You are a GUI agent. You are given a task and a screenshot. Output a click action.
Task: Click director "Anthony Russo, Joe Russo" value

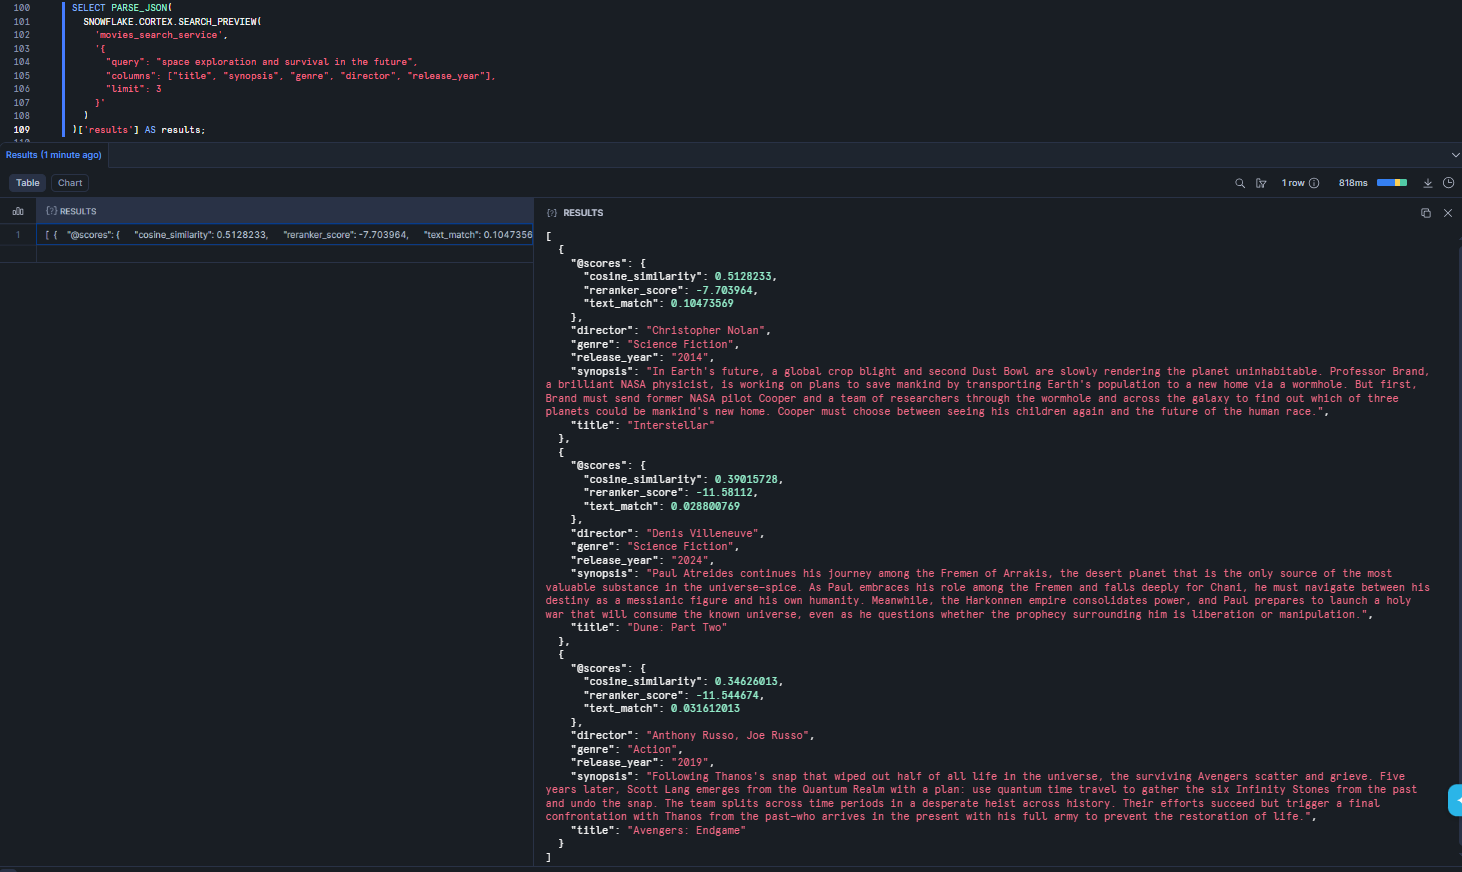point(727,736)
